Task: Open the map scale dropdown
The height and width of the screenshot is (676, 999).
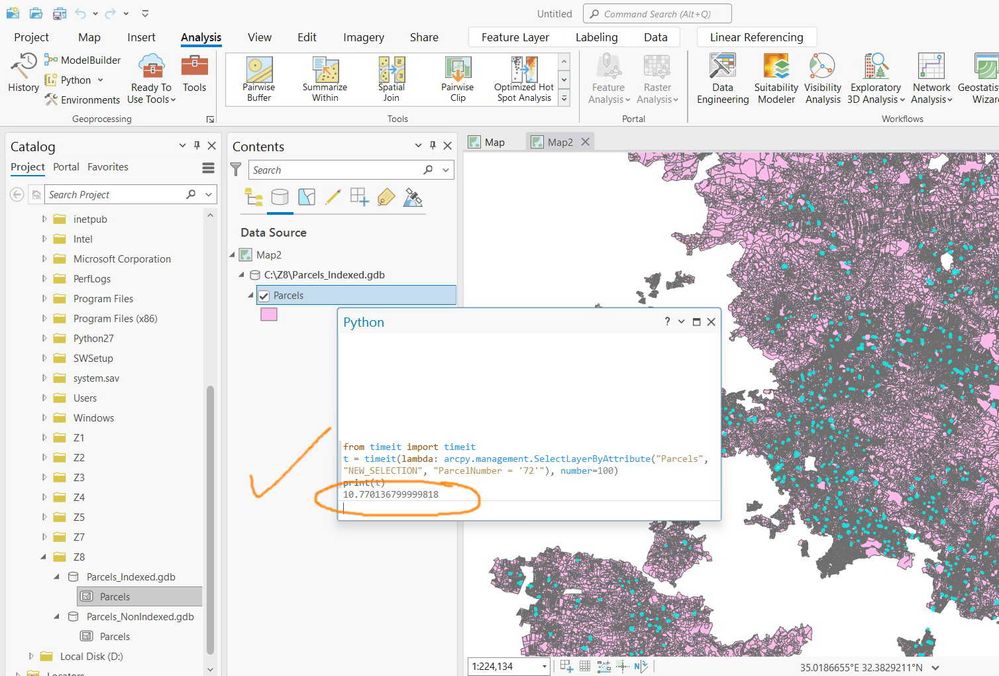Action: pyautogui.click(x=544, y=667)
